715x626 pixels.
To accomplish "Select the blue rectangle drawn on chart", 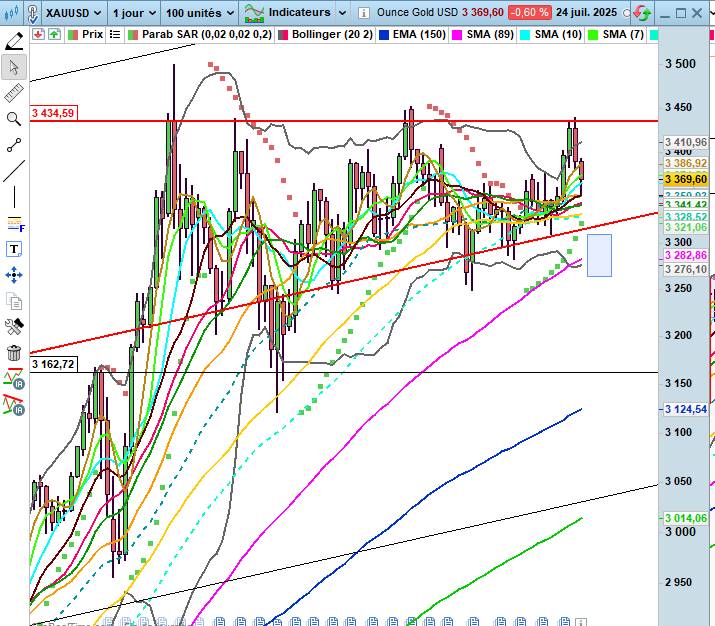I will click(x=599, y=255).
